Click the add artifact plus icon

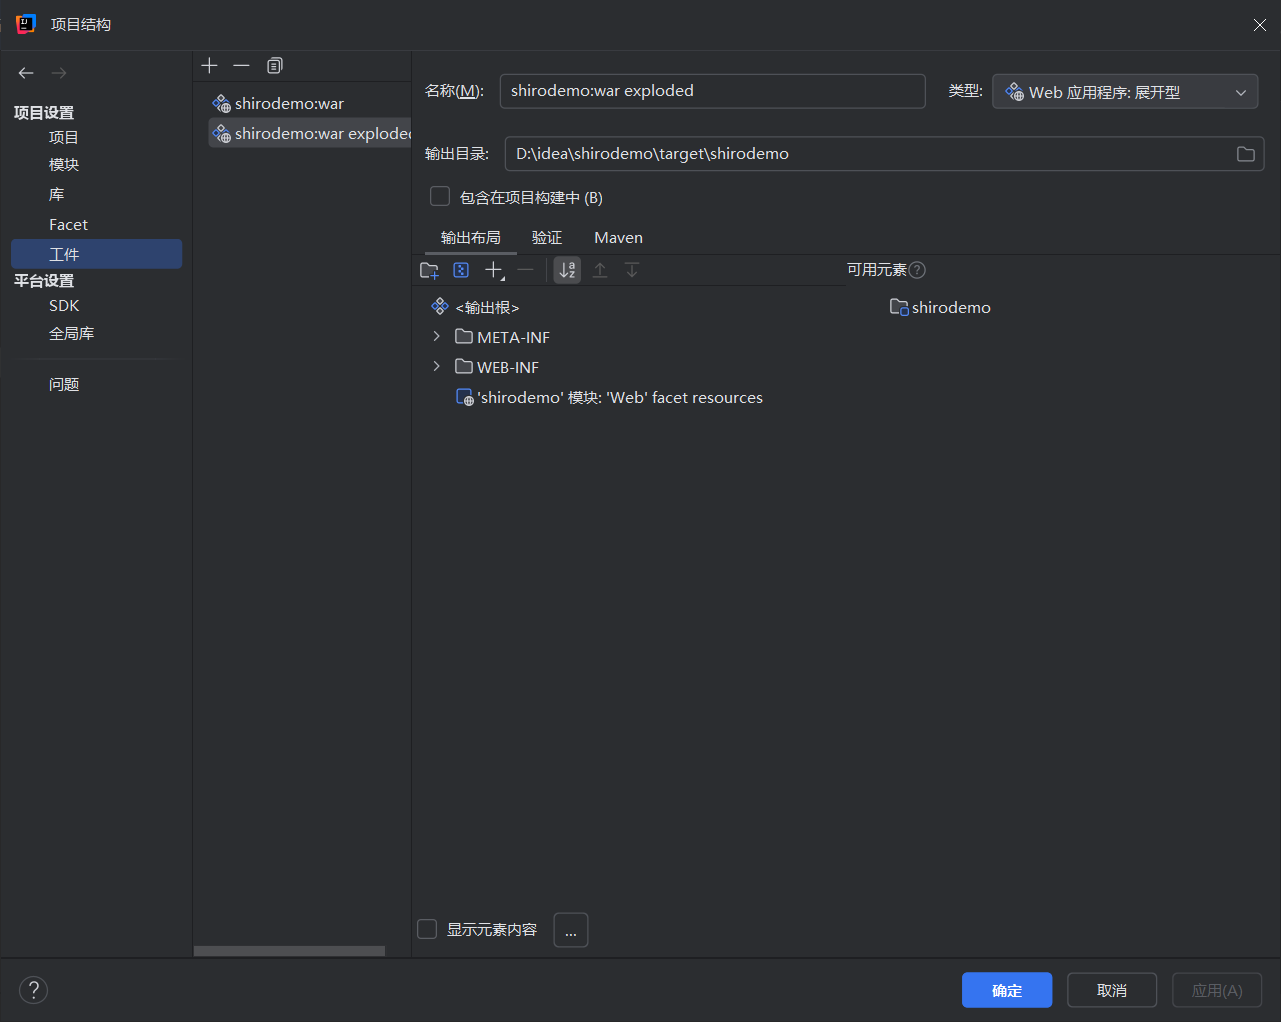[x=209, y=66]
